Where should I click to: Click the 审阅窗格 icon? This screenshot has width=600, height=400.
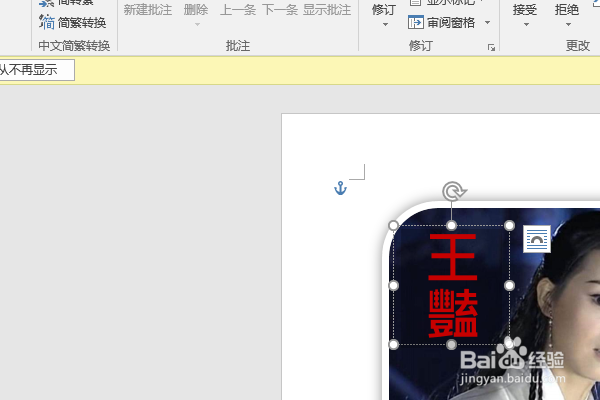coord(416,23)
